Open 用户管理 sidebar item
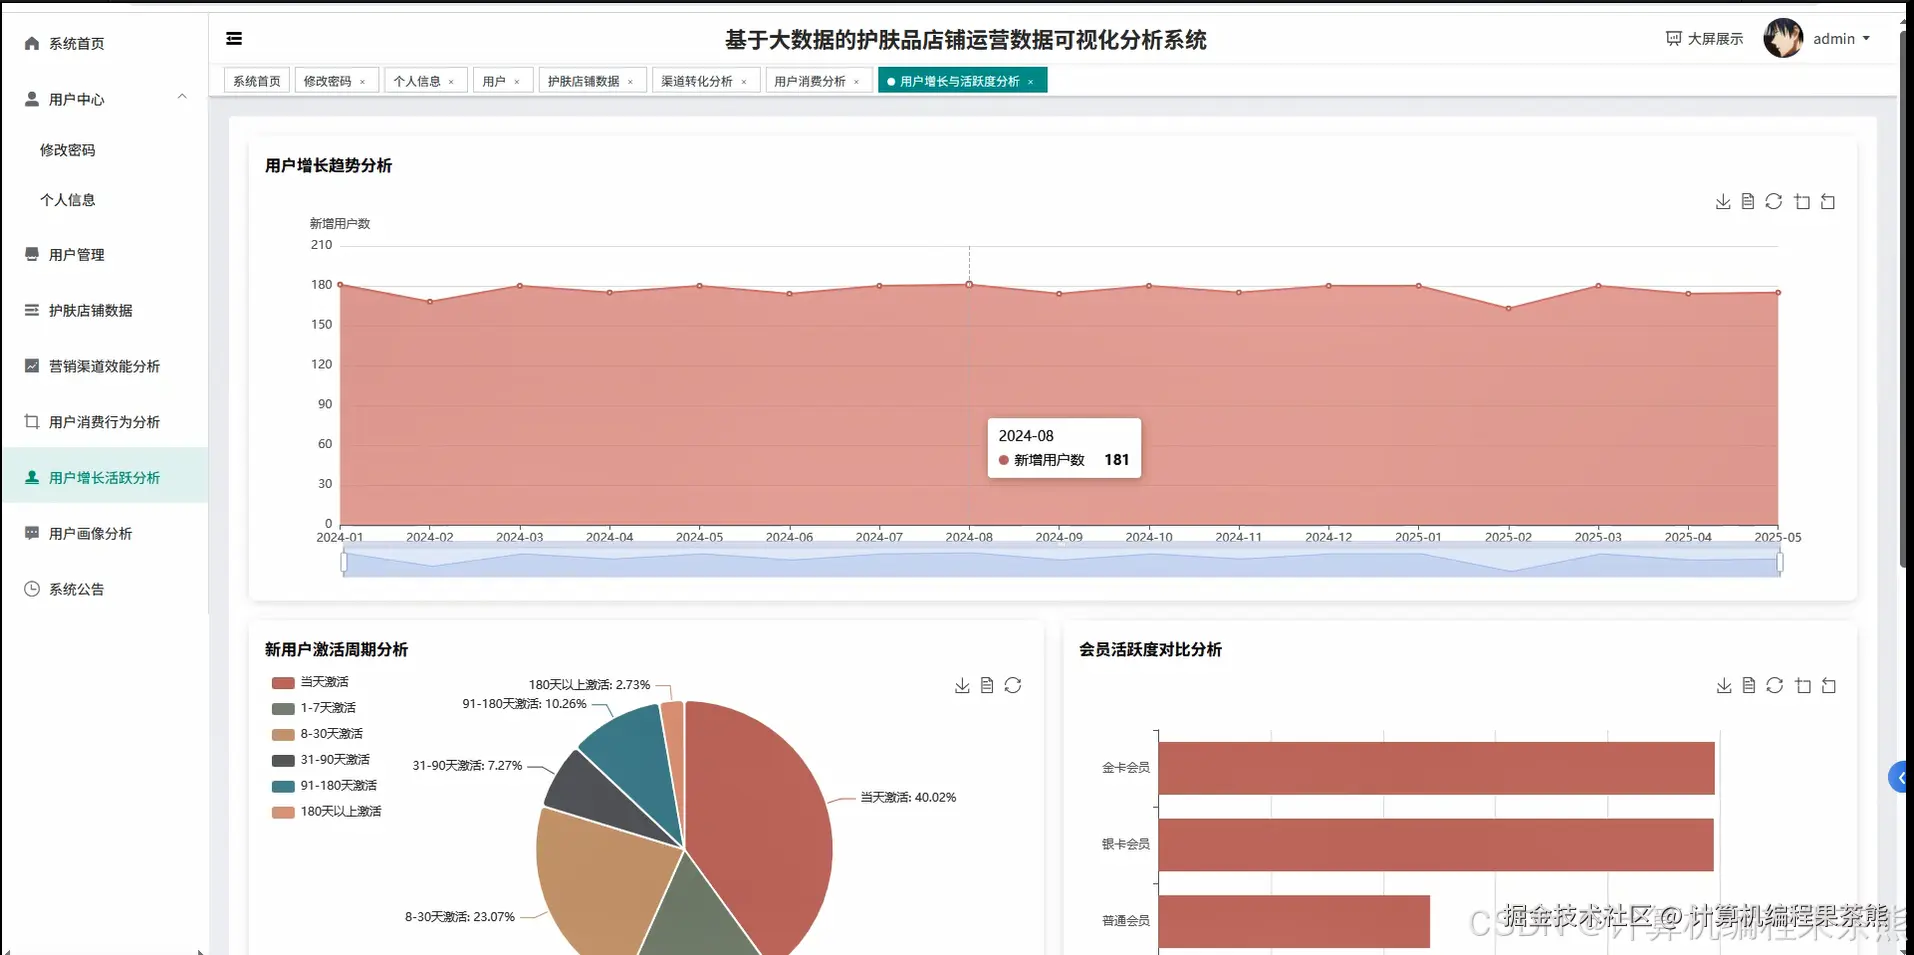1914x955 pixels. click(104, 255)
